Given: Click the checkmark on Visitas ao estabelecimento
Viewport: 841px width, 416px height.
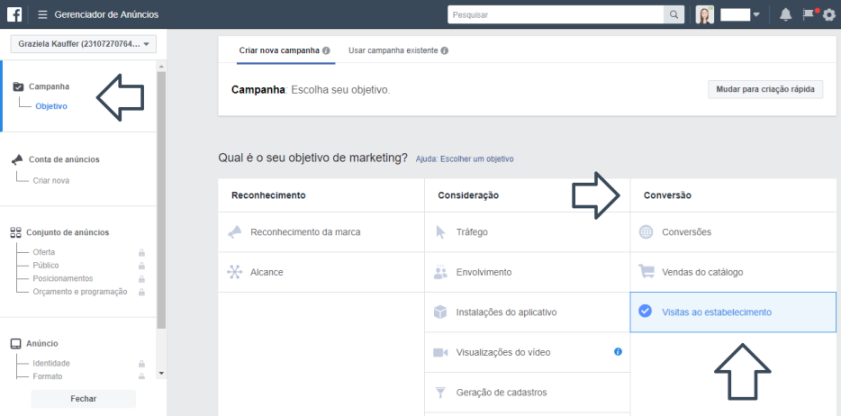Looking at the screenshot, I should [x=645, y=311].
